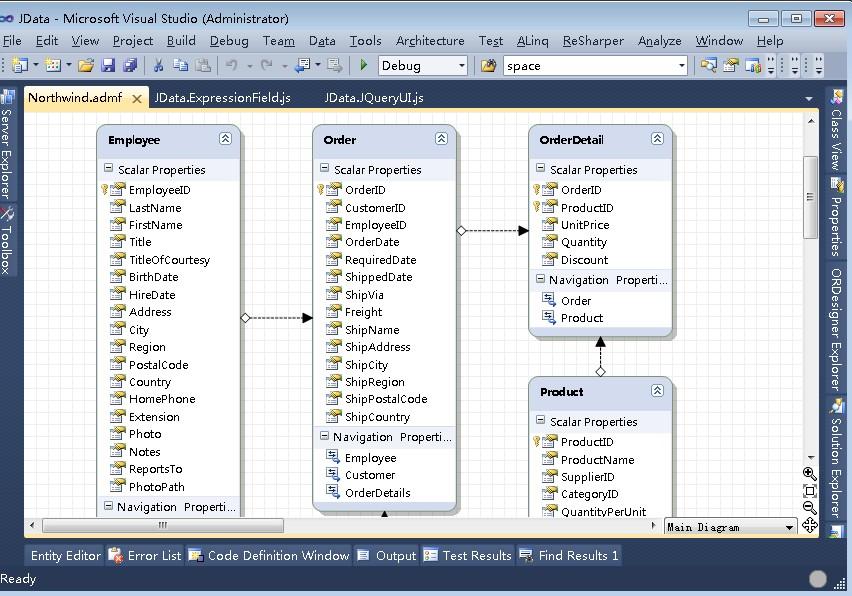
Task: Collapse the Order entity box
Action: (x=441, y=139)
